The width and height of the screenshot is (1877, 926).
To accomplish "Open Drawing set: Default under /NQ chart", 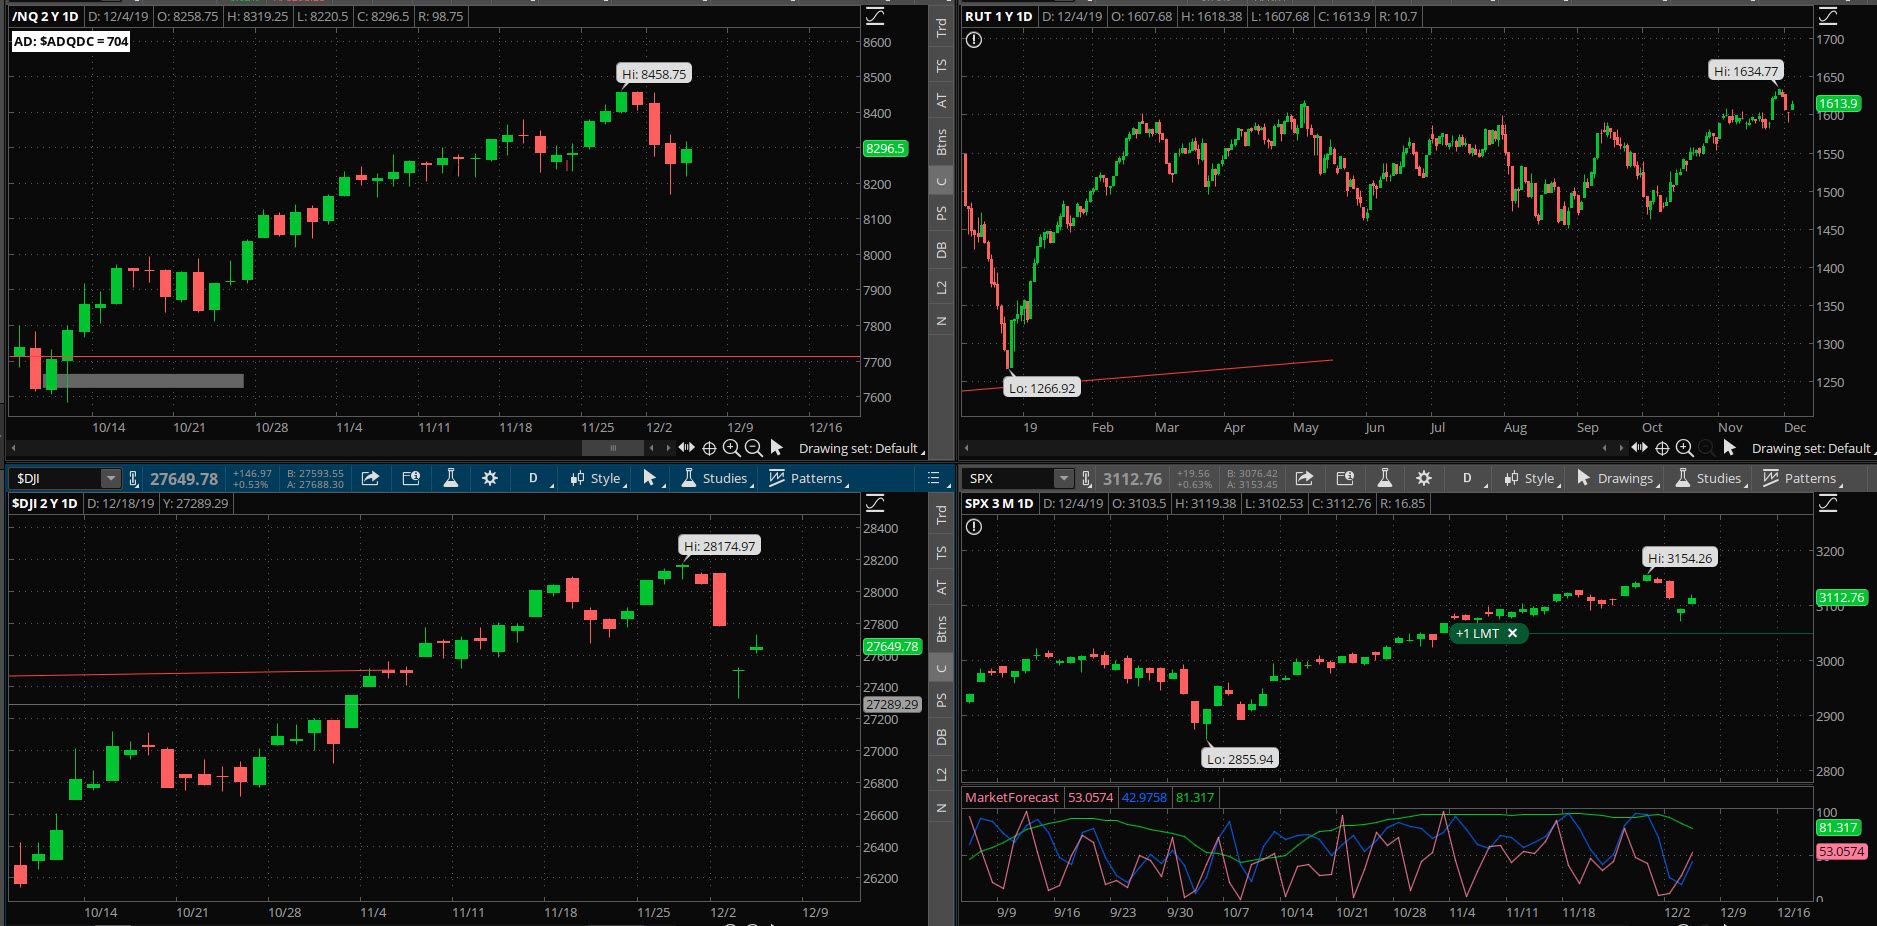I will (x=861, y=448).
